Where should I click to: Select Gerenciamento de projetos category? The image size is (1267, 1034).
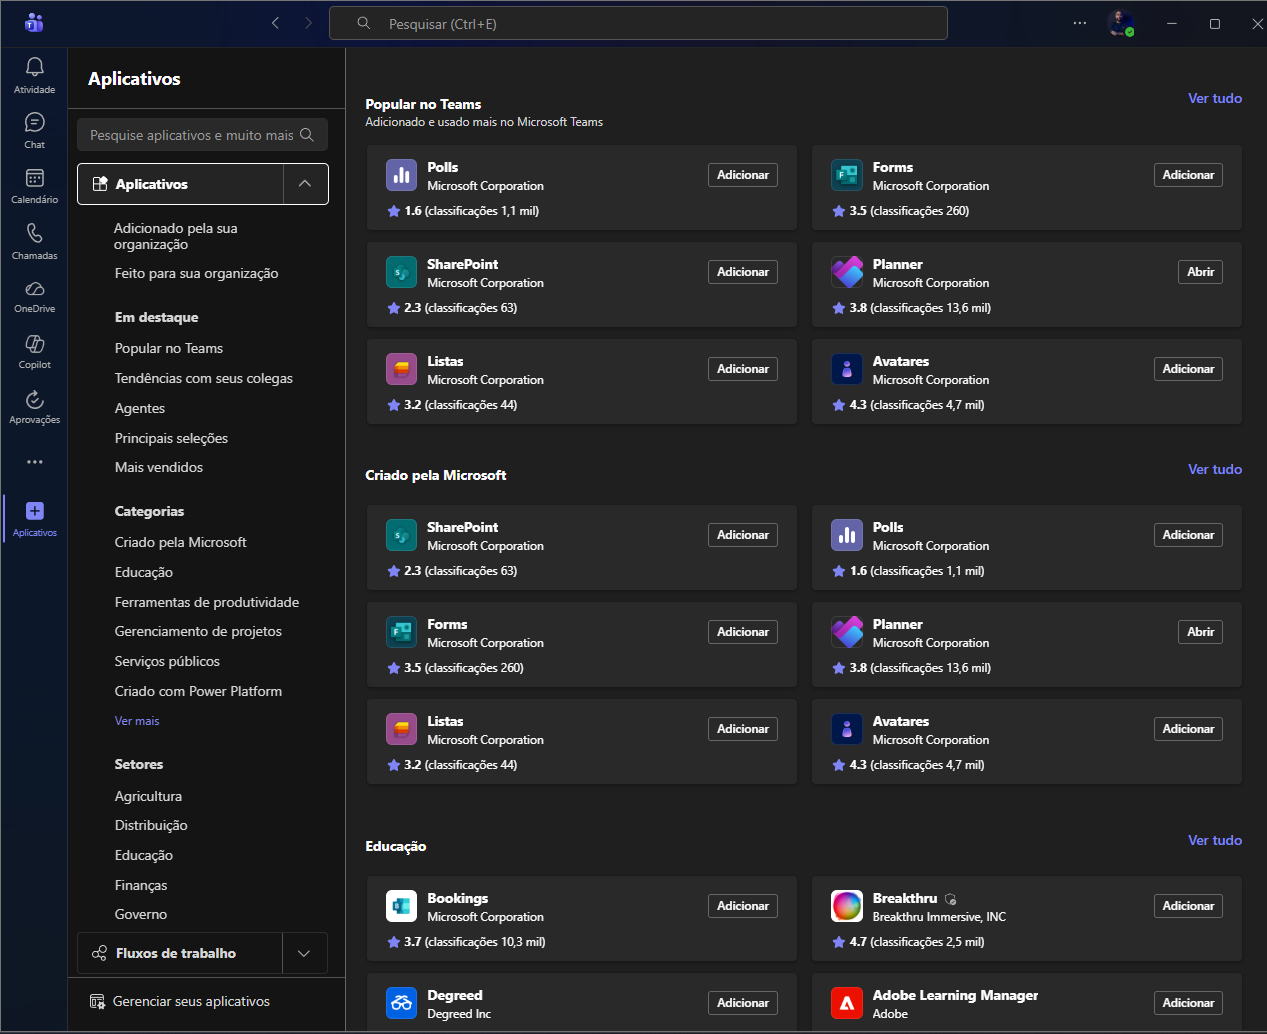click(198, 631)
